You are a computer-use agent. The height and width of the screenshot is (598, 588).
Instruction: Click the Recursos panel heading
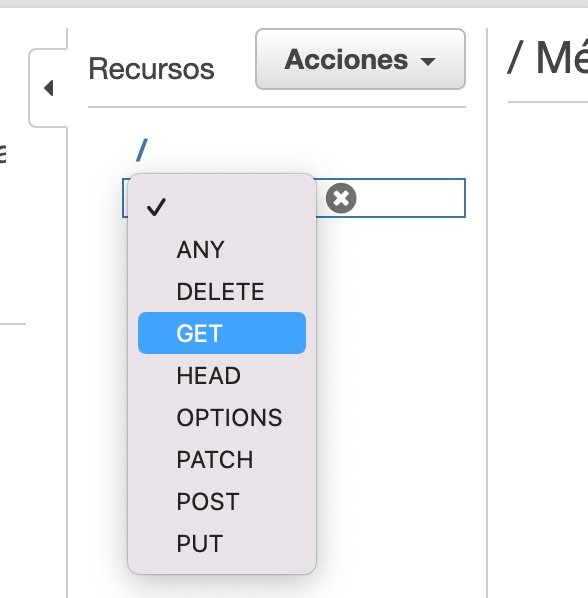151,69
